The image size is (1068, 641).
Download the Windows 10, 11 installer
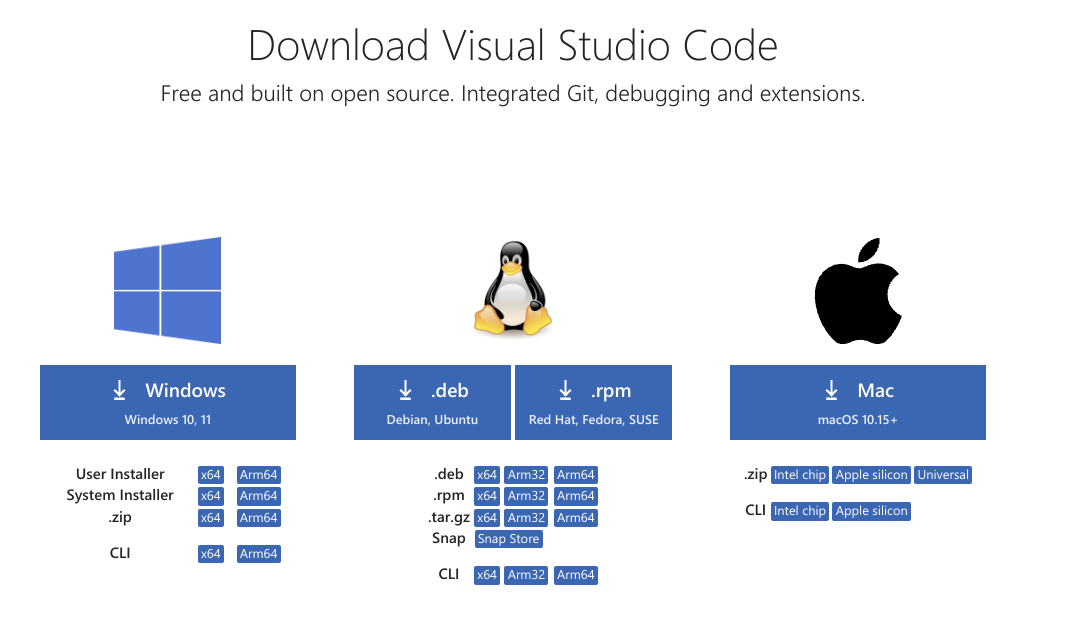pyautogui.click(x=168, y=402)
